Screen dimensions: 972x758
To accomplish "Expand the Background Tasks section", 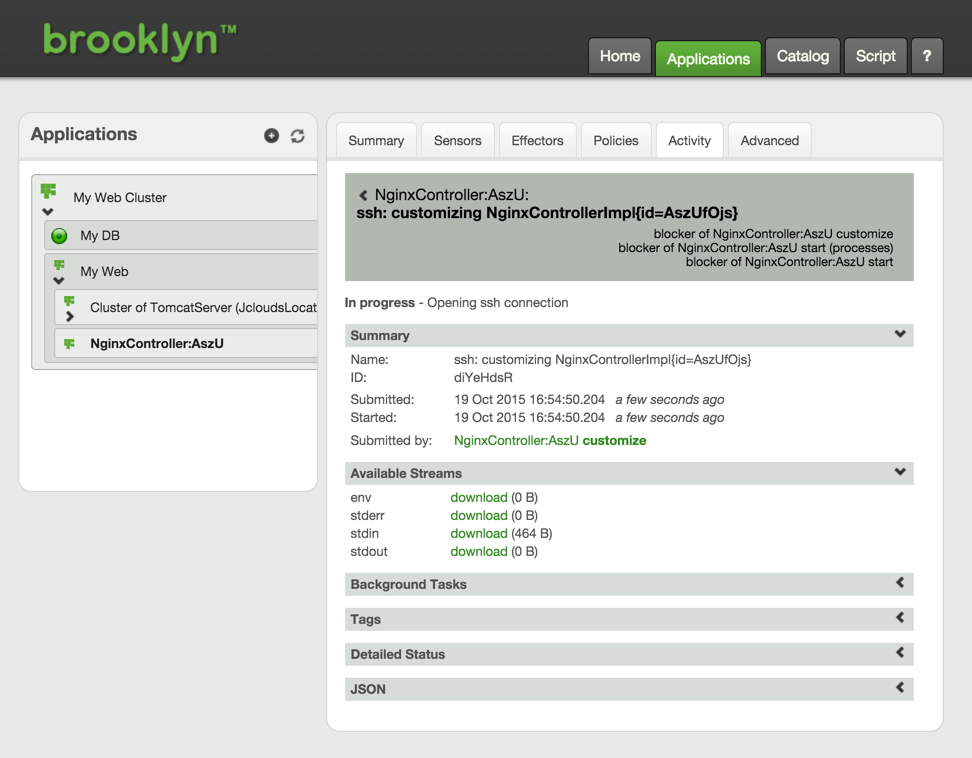I will 900,583.
